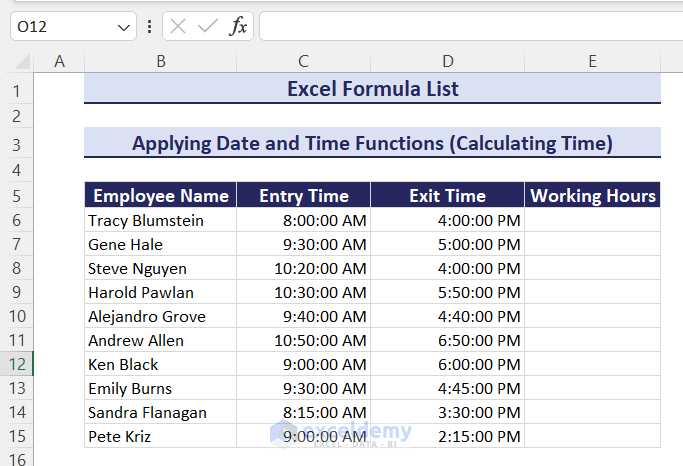683x466 pixels.
Task: Click the Working Hours header cell
Action: pyautogui.click(x=592, y=196)
